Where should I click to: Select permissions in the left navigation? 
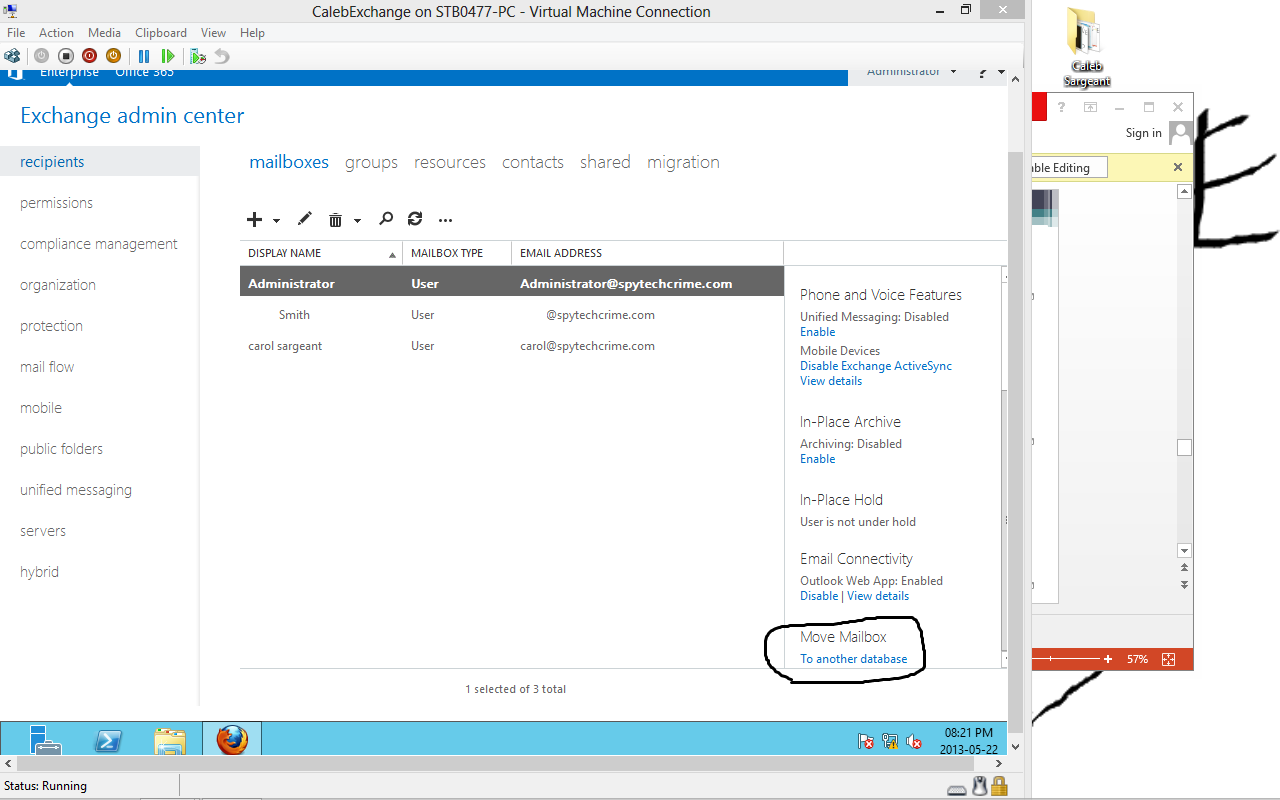[x=56, y=203]
